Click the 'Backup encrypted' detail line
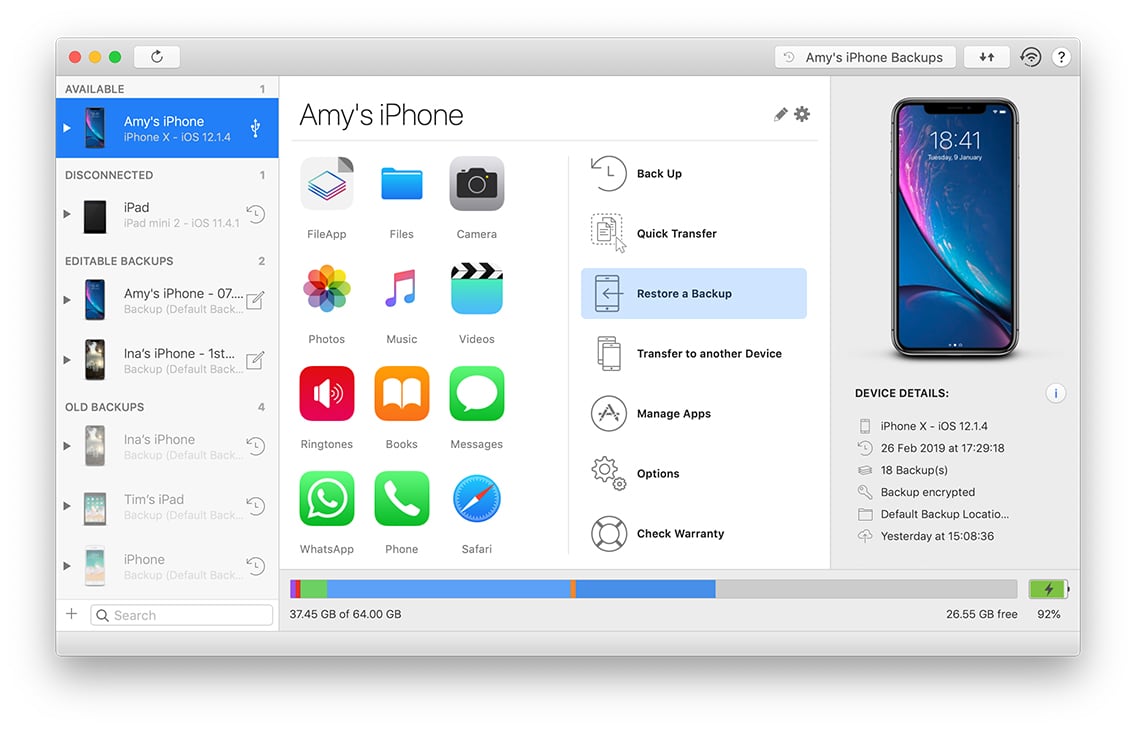The width and height of the screenshot is (1136, 730). (x=927, y=492)
